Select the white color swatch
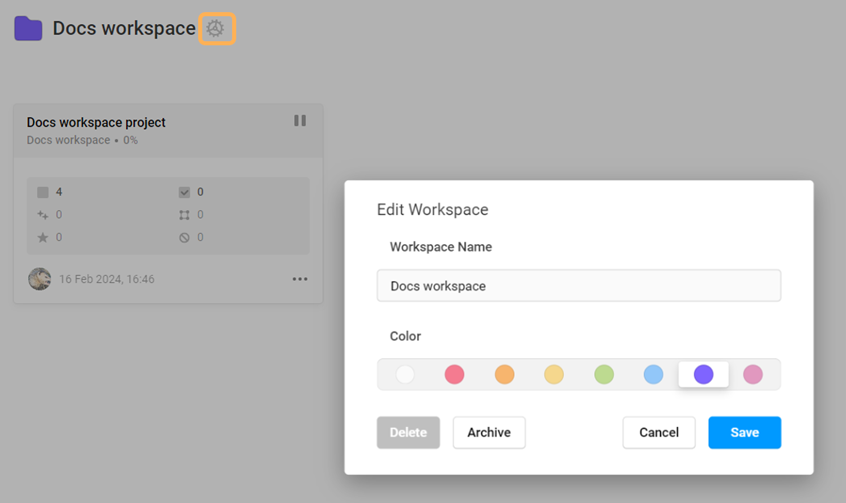 (405, 375)
